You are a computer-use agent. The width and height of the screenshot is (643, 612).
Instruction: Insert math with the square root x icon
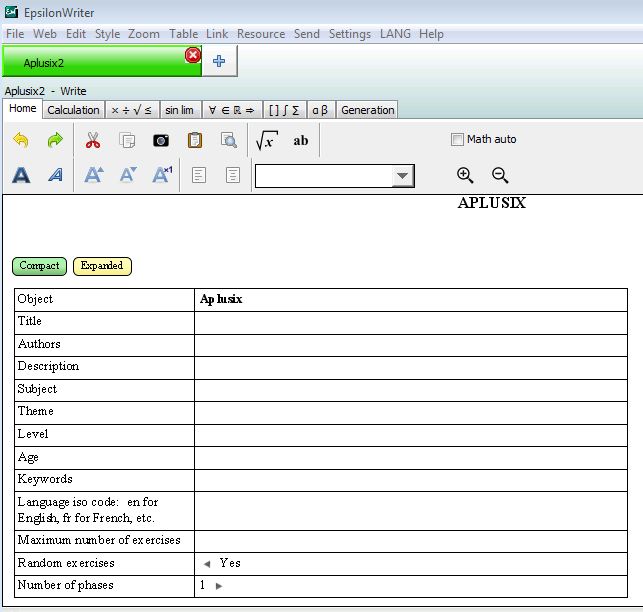(x=267, y=140)
